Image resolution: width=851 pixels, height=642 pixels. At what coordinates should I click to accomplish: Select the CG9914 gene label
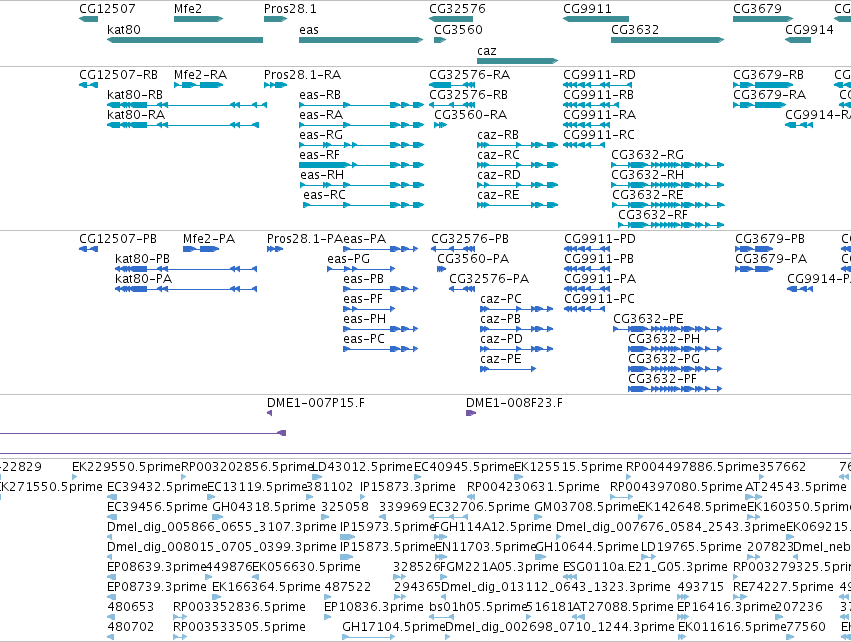tap(809, 29)
